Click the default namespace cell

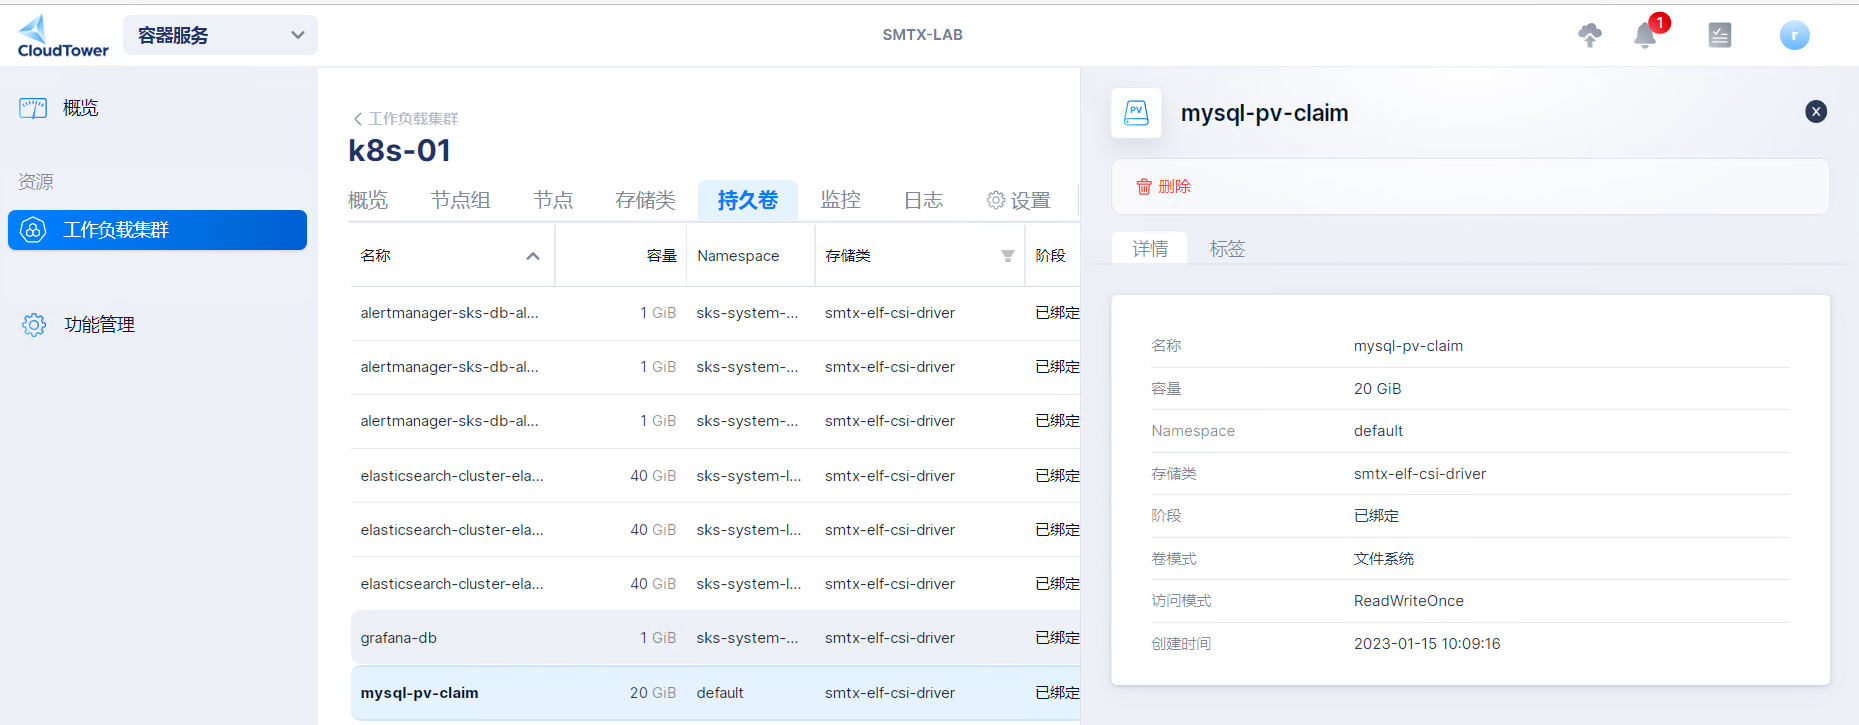click(x=720, y=693)
